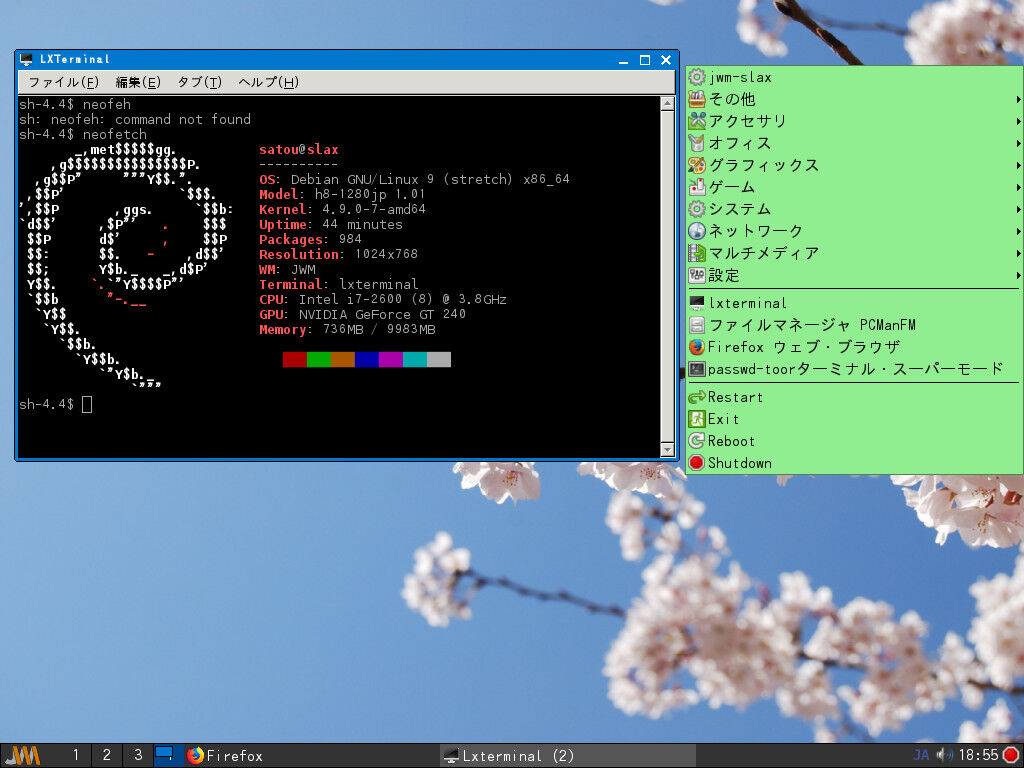Click the red color block in neofetch
This screenshot has width=1024, height=768.
pos(295,359)
